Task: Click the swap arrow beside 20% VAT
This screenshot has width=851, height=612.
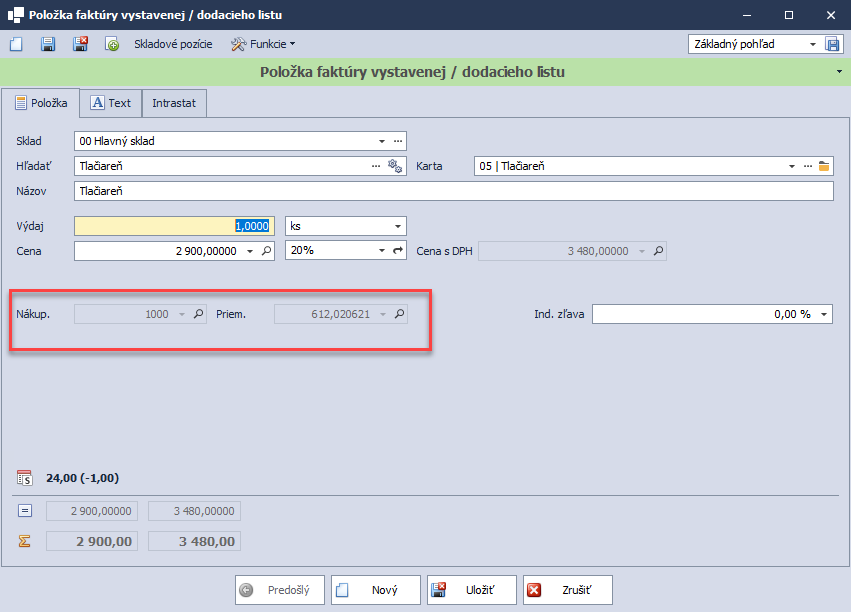Action: tap(397, 251)
